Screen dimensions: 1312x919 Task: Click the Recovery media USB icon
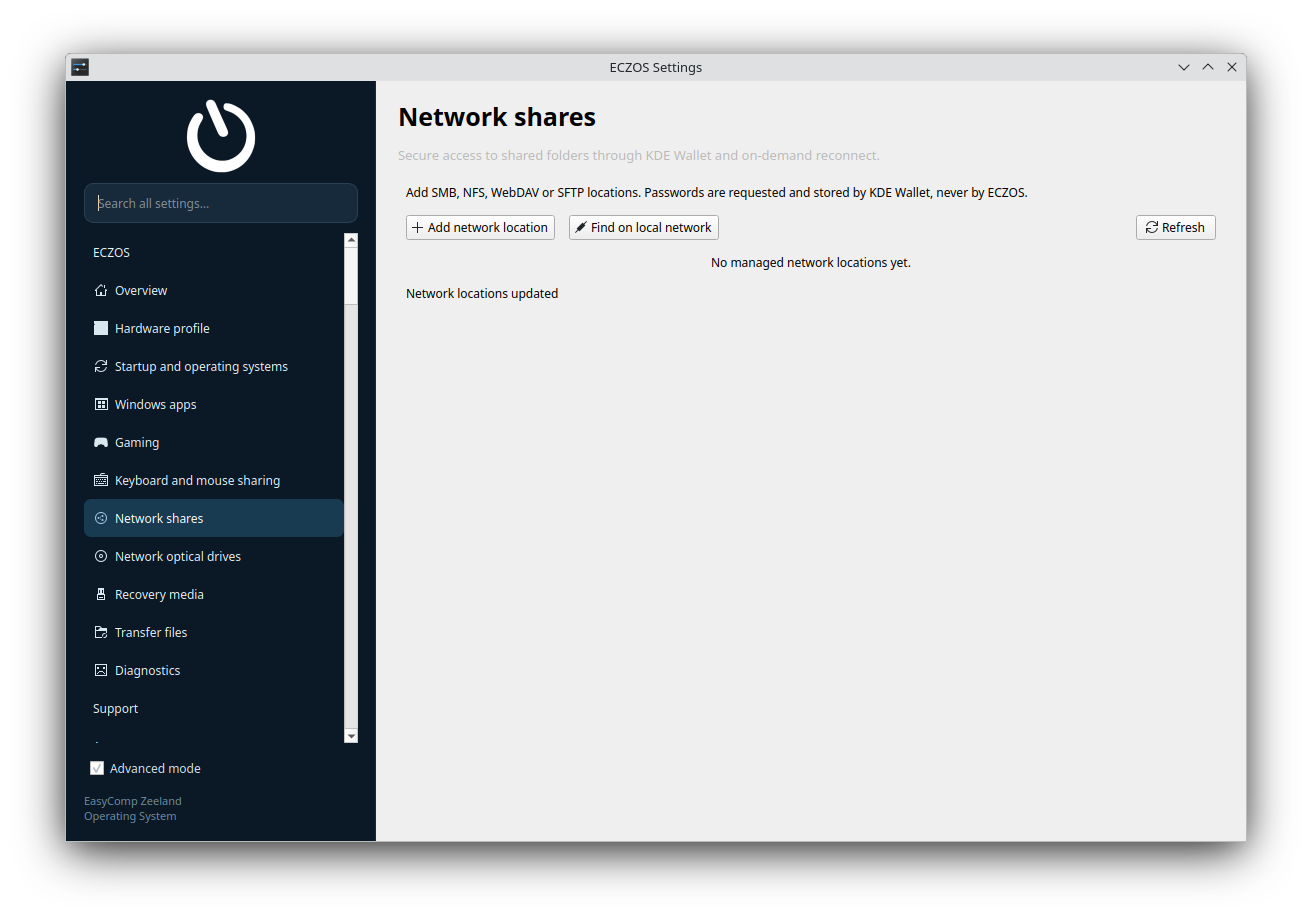click(x=100, y=594)
